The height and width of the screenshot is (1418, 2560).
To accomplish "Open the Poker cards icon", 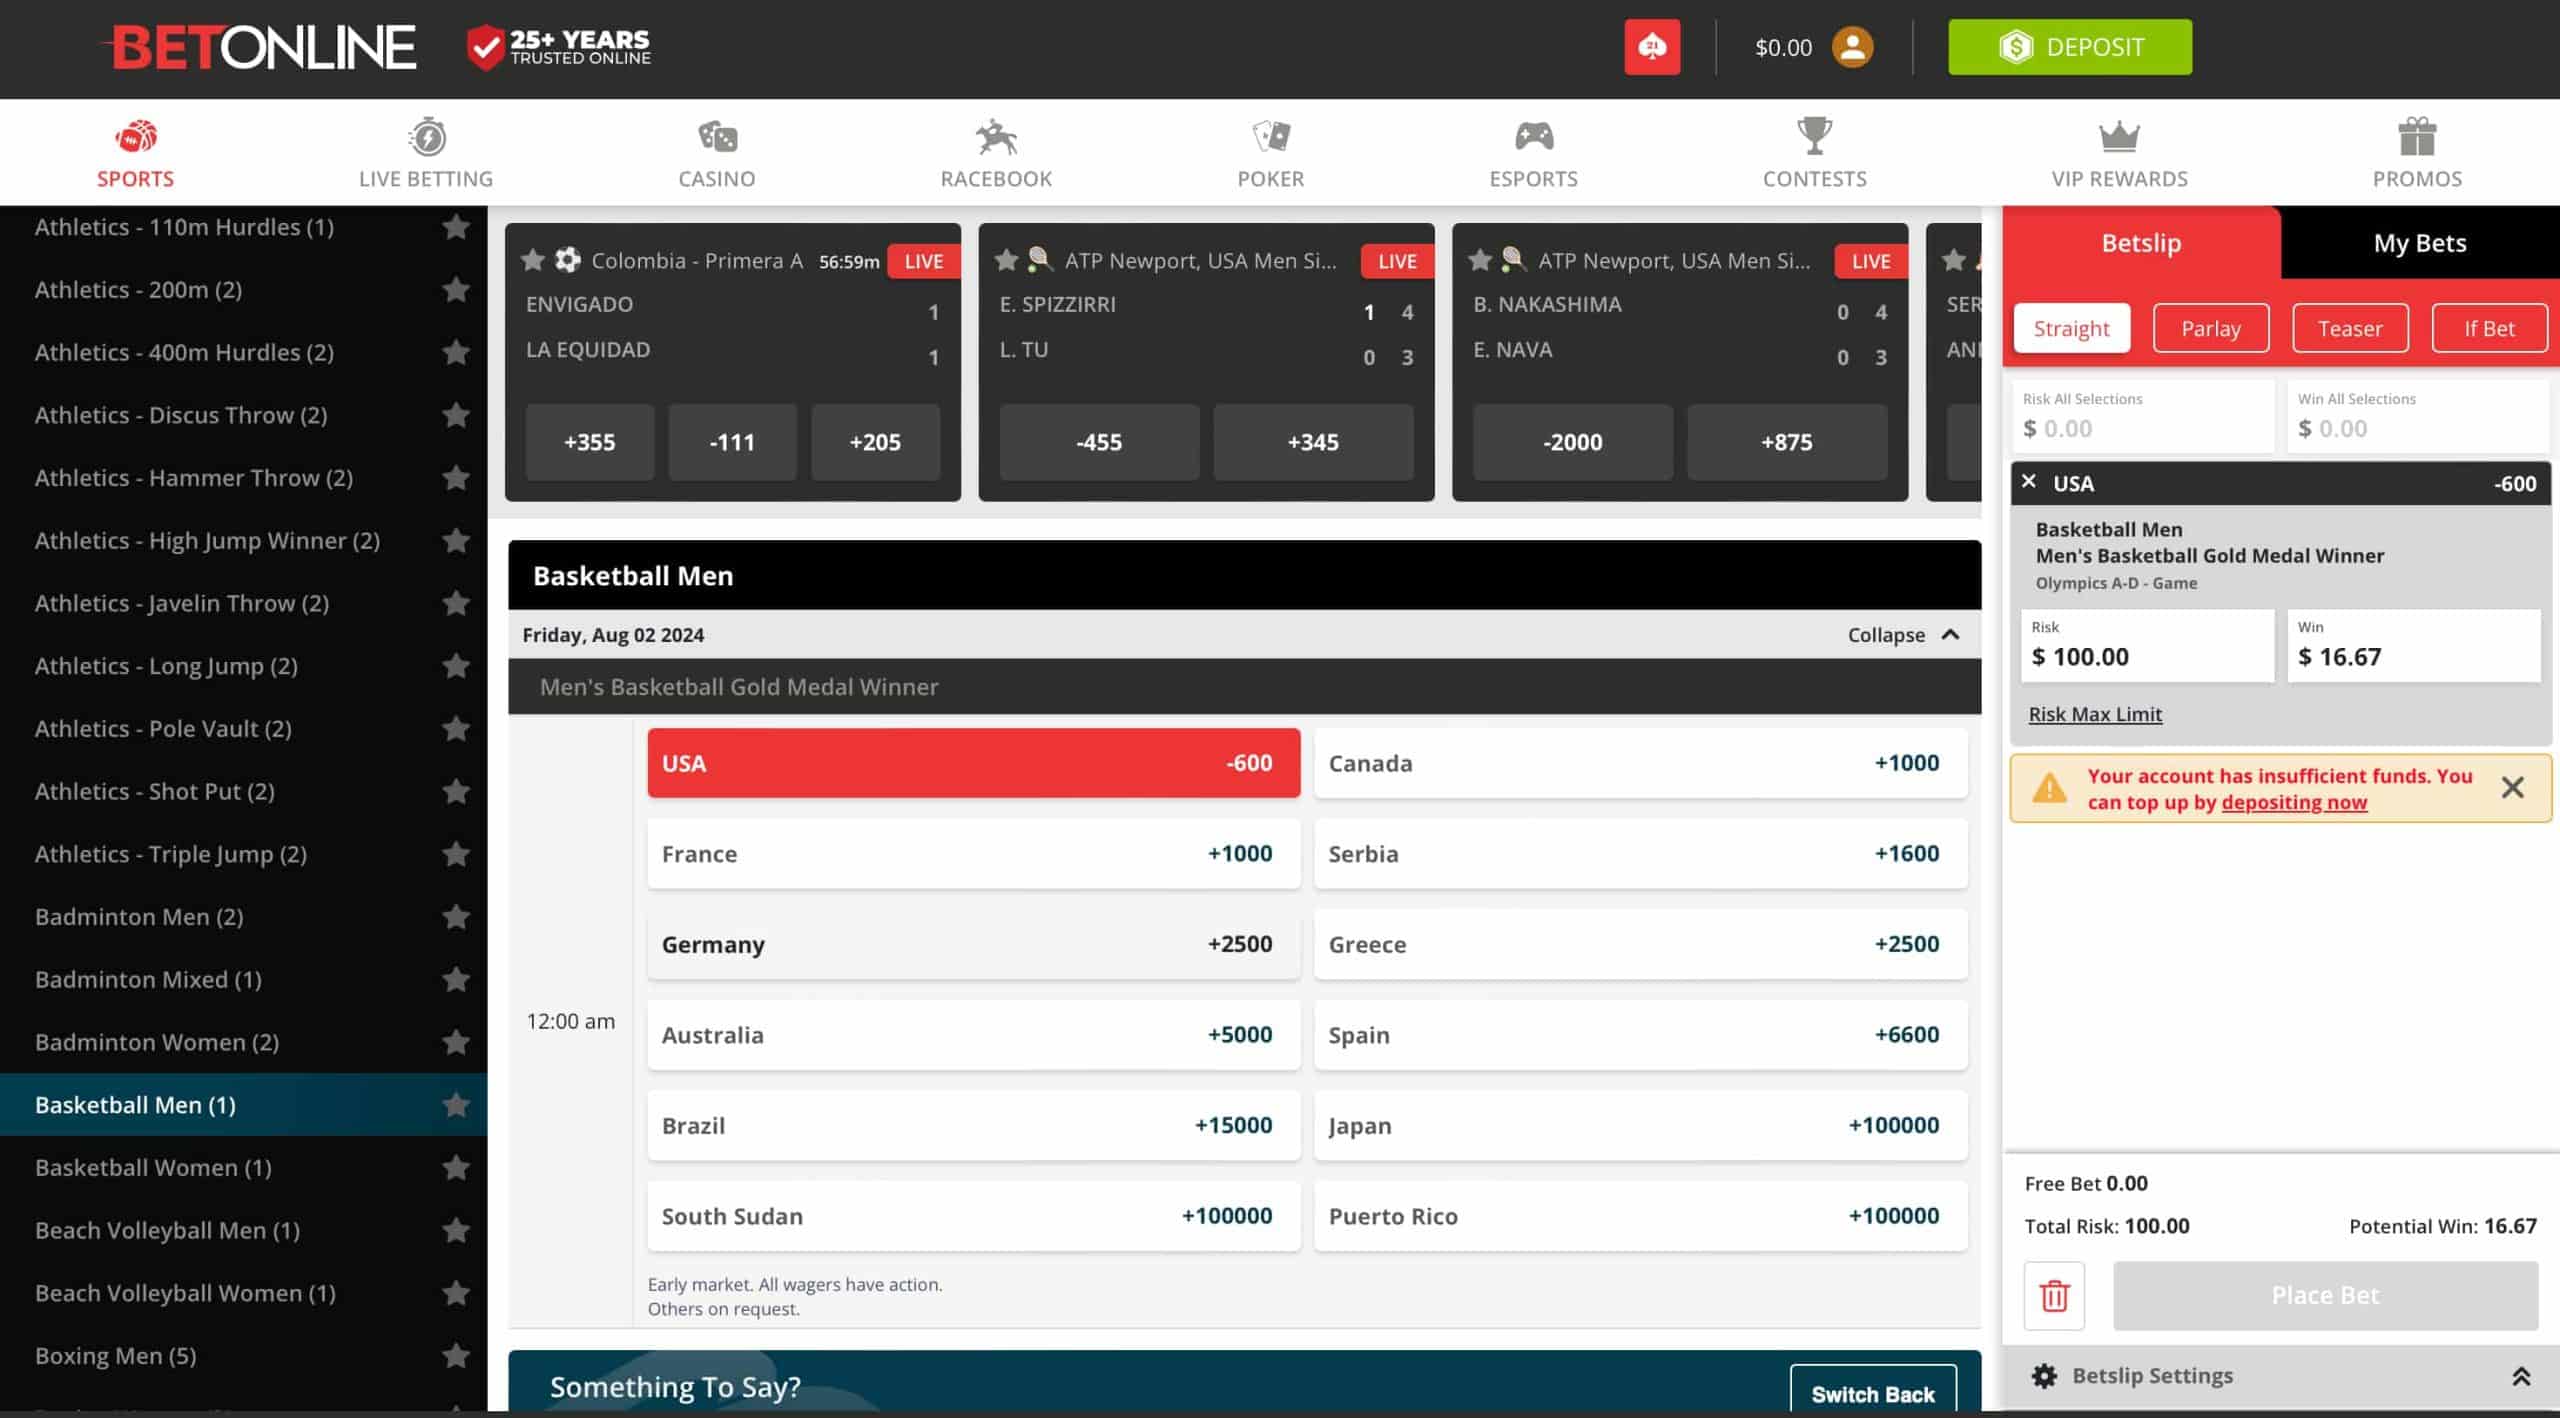I will pos(1271,136).
